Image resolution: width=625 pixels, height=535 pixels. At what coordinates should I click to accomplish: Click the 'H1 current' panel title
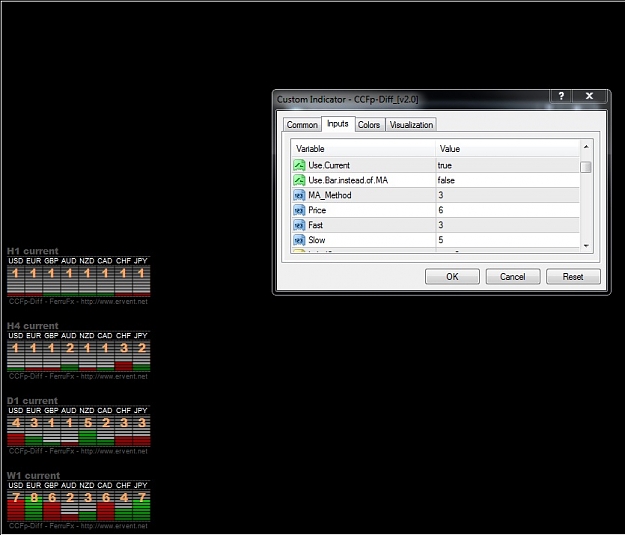33,251
